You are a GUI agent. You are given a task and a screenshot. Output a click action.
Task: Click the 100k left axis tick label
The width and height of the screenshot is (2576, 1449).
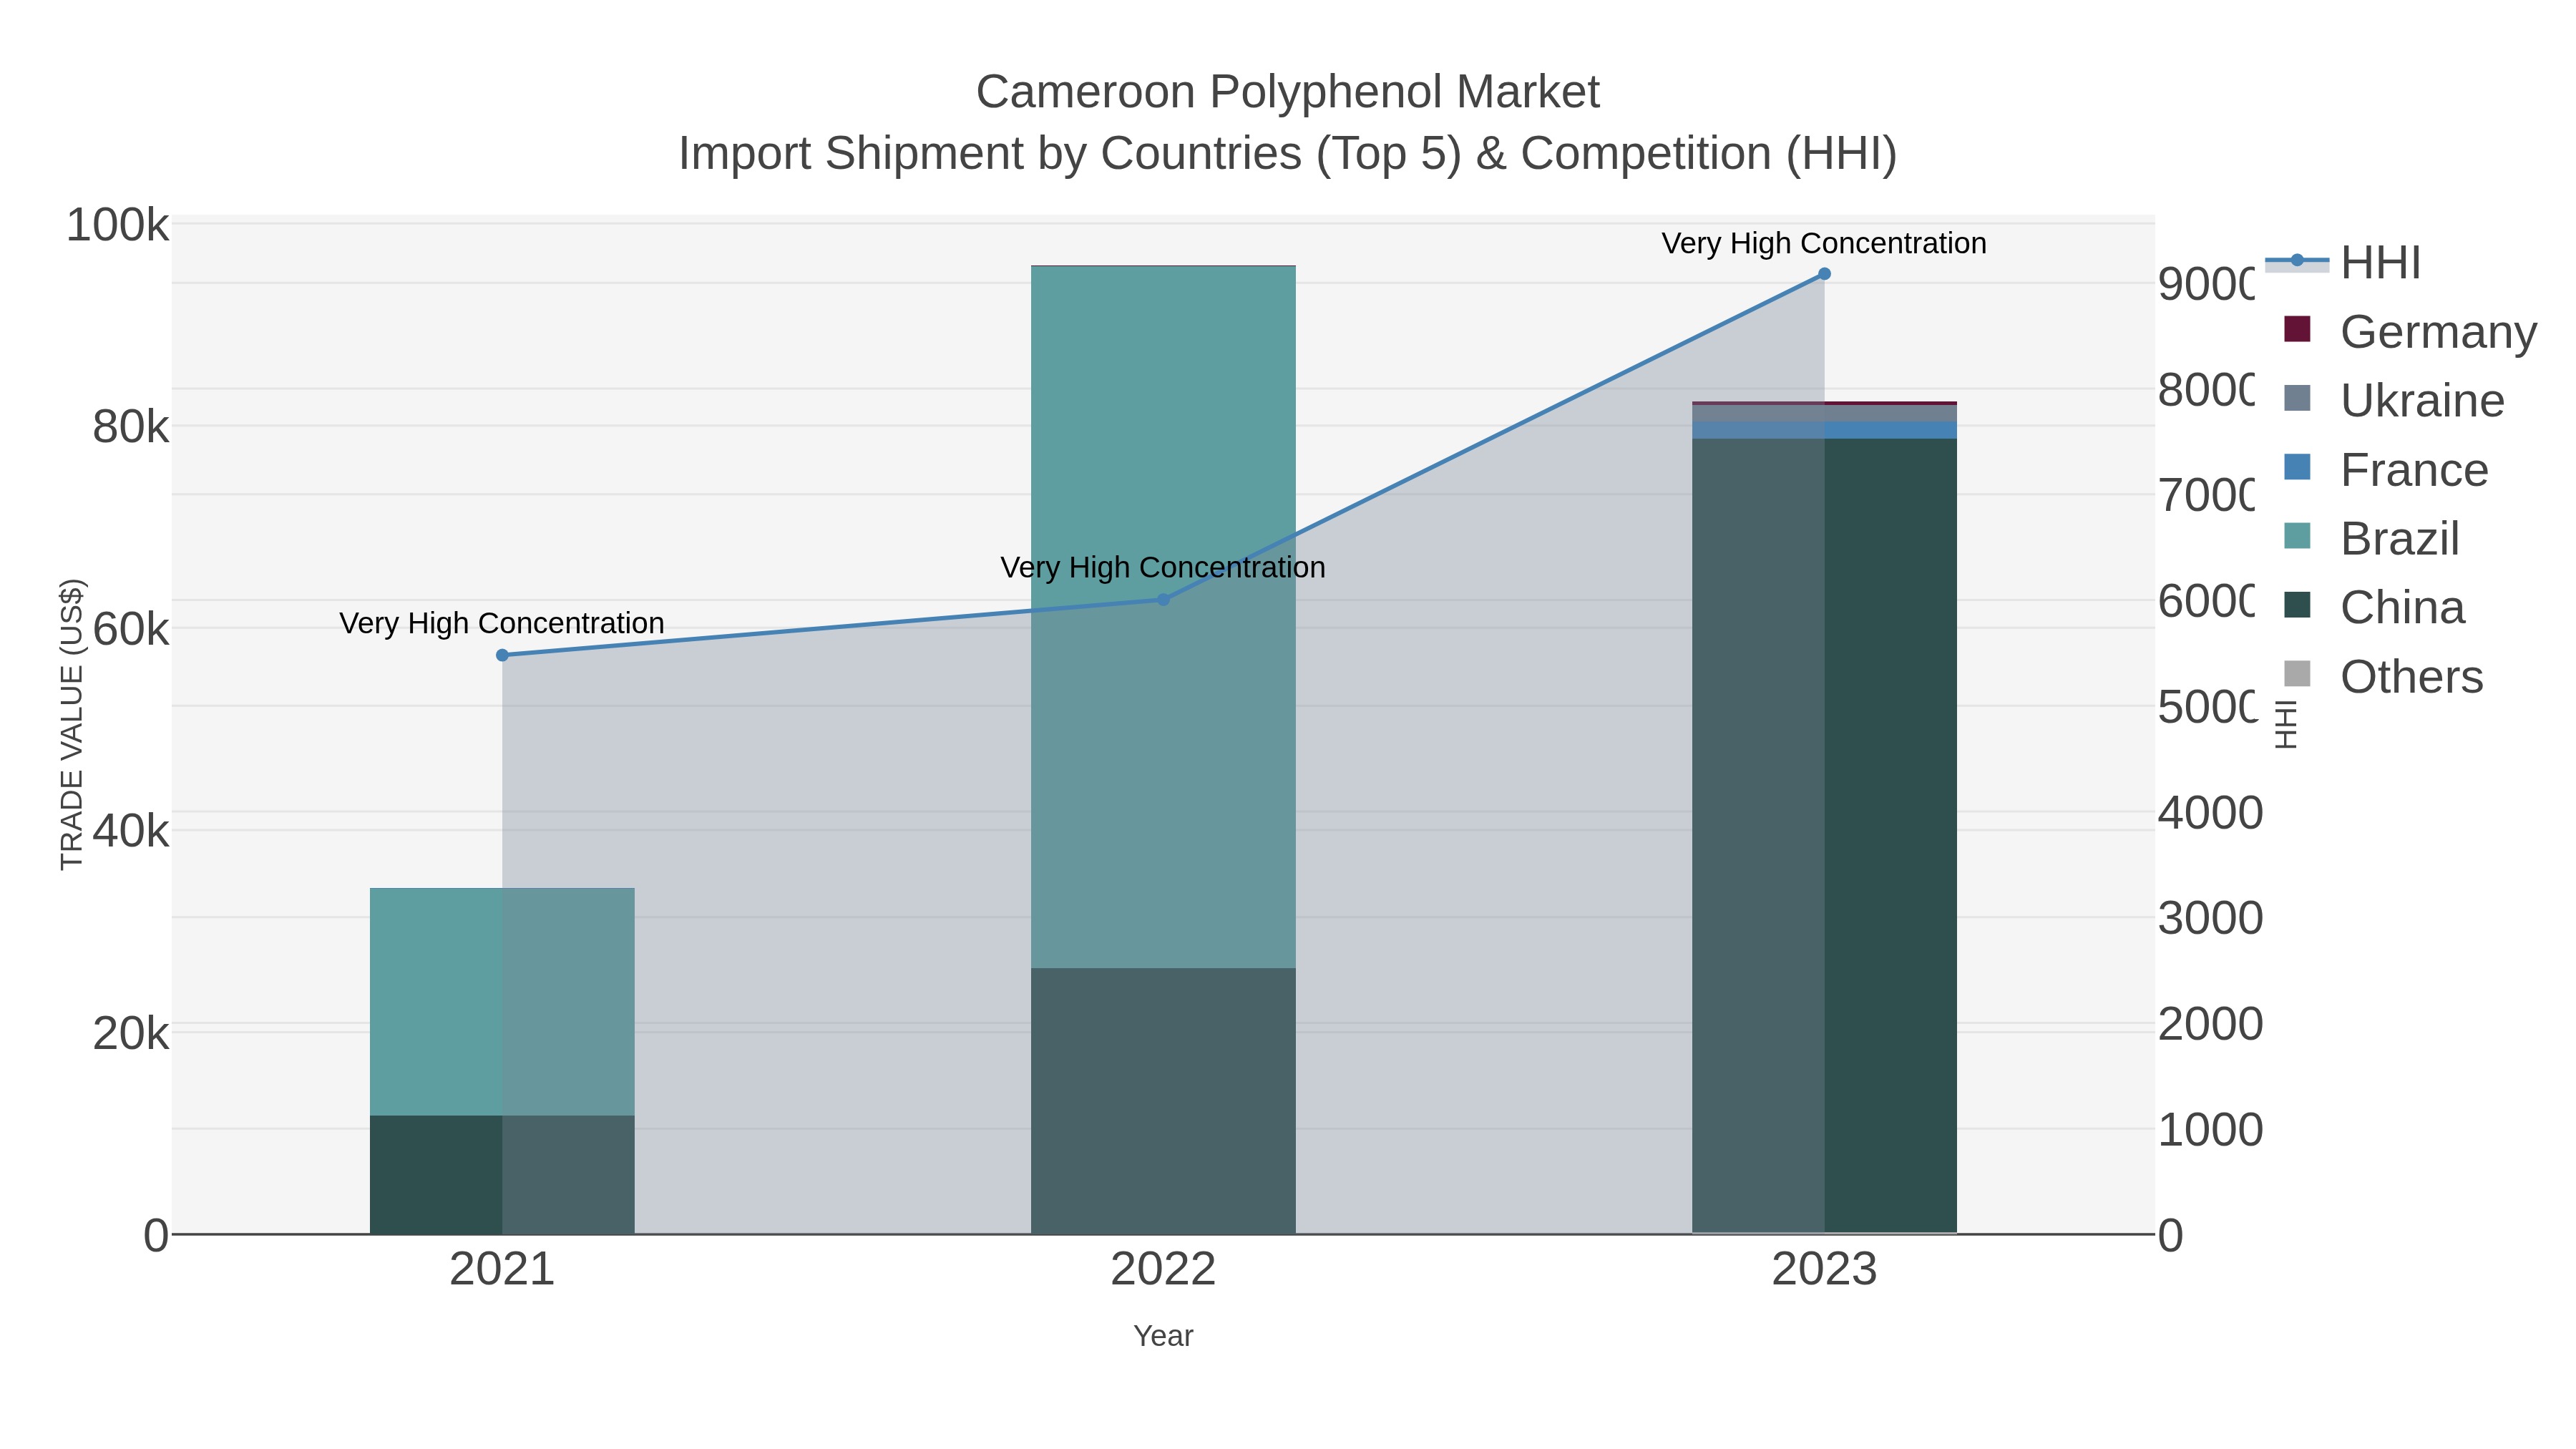pos(117,225)
